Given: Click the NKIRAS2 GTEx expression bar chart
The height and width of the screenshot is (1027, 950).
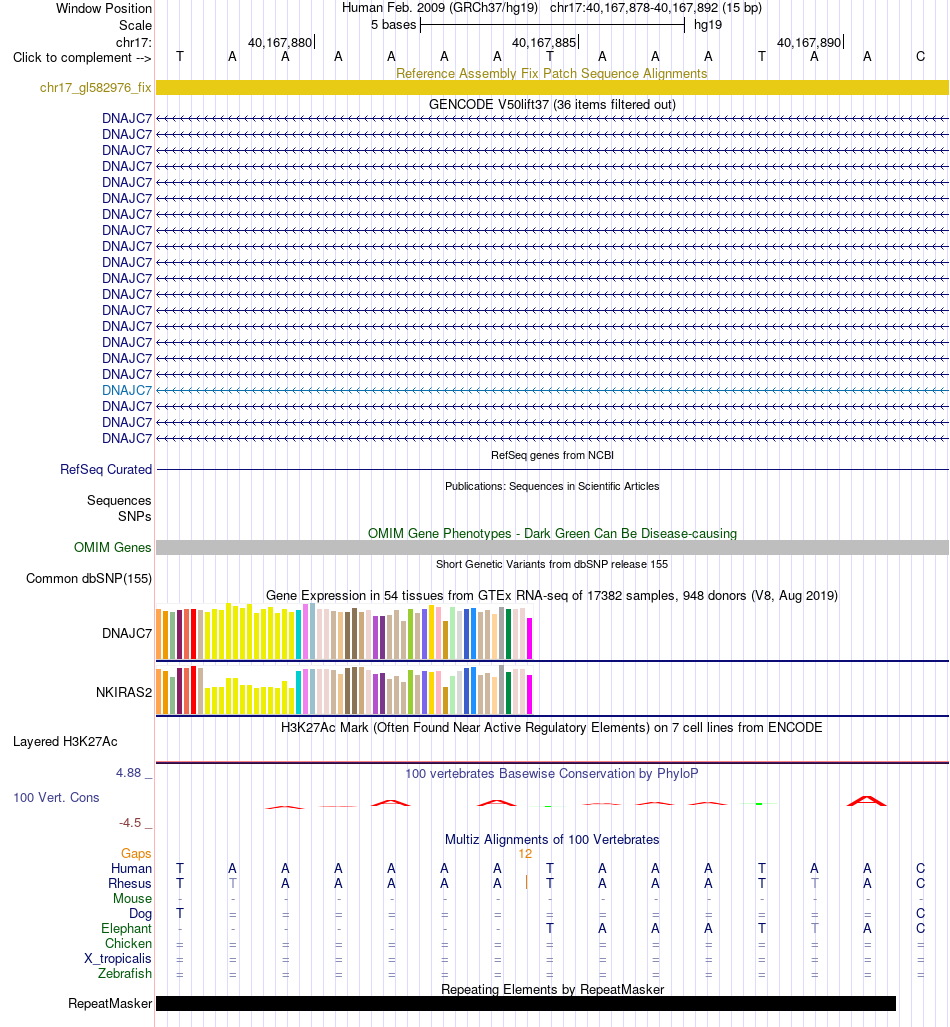Looking at the screenshot, I should [345, 689].
